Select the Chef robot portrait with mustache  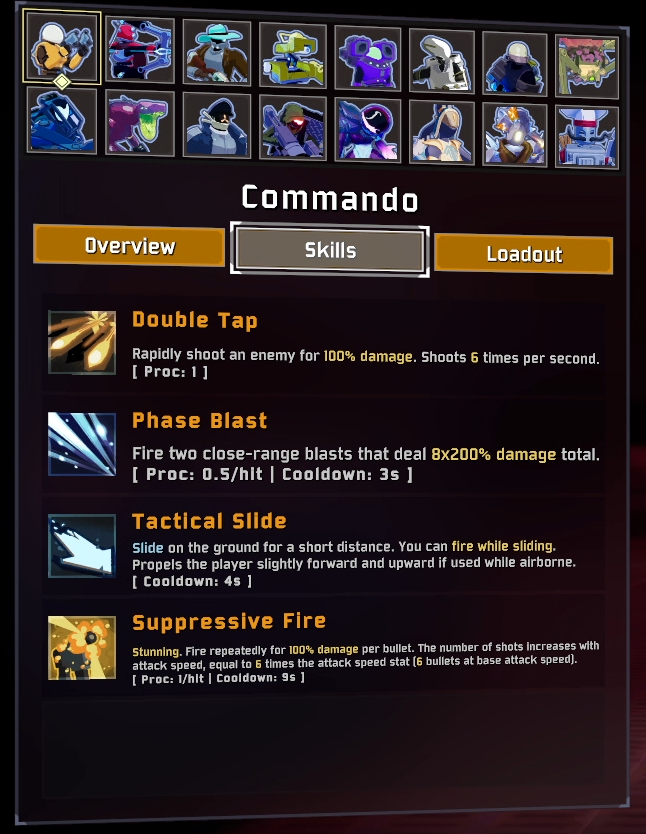(x=586, y=137)
